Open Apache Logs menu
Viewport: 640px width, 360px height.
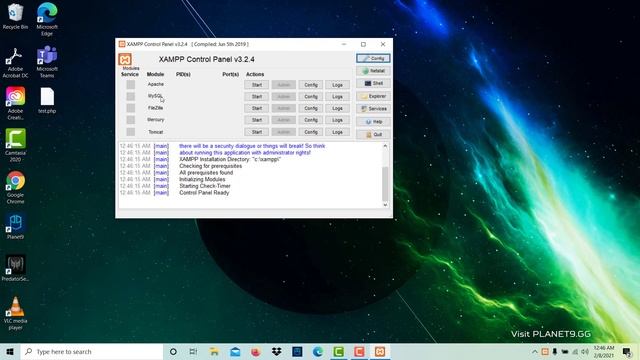pyautogui.click(x=338, y=85)
